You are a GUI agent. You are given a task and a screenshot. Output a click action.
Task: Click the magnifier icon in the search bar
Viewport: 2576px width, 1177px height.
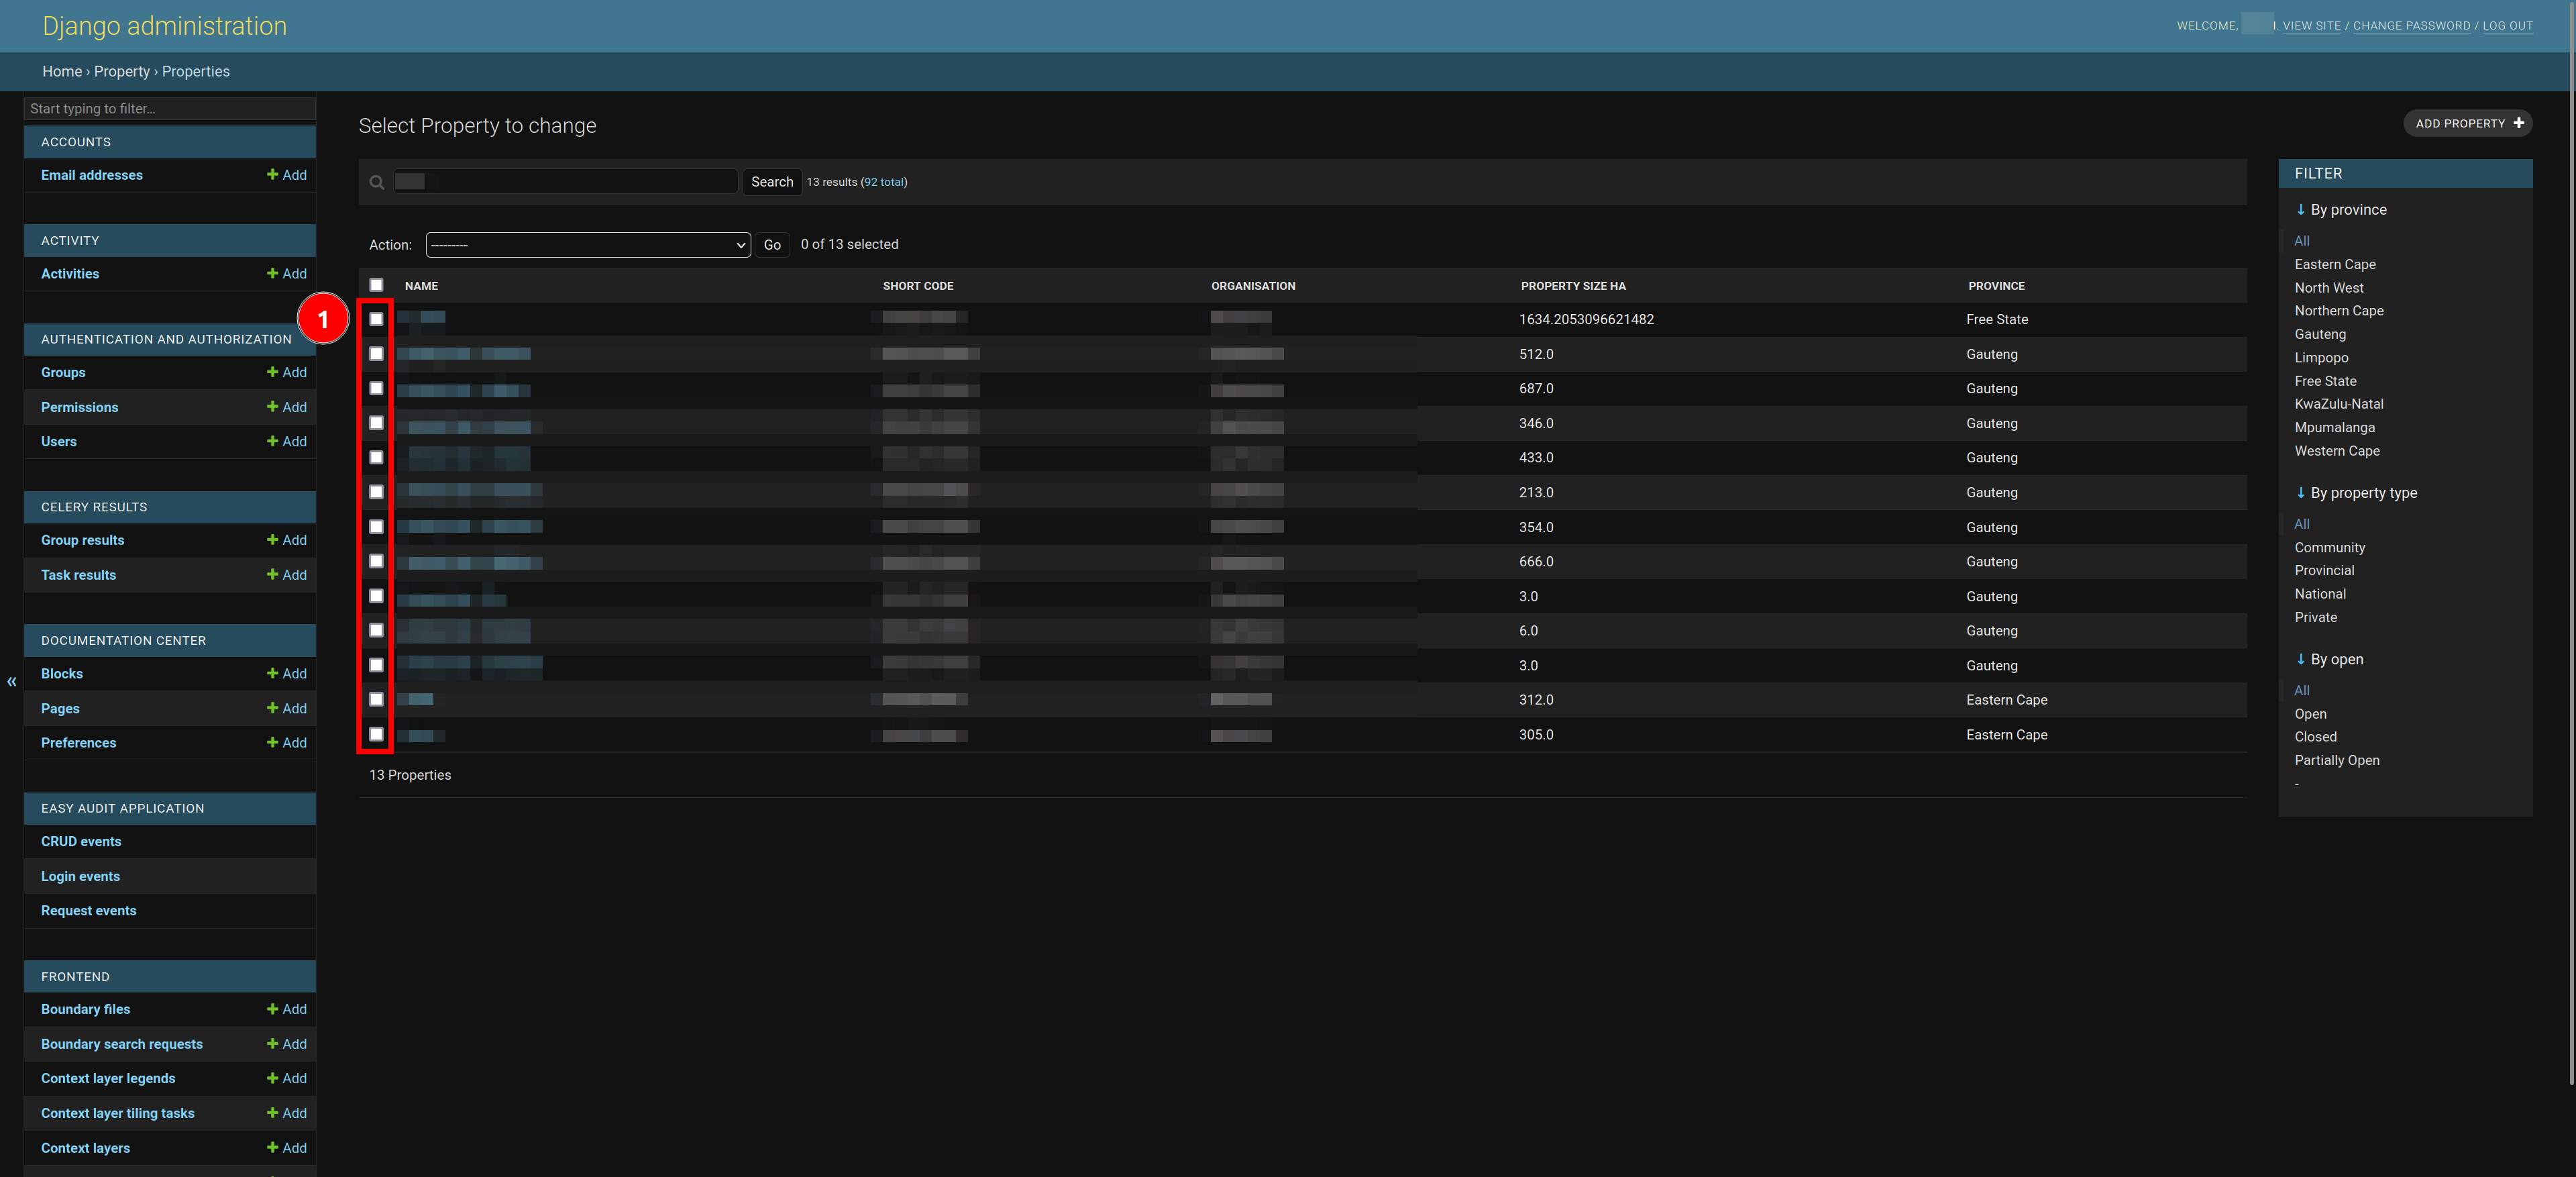[377, 182]
